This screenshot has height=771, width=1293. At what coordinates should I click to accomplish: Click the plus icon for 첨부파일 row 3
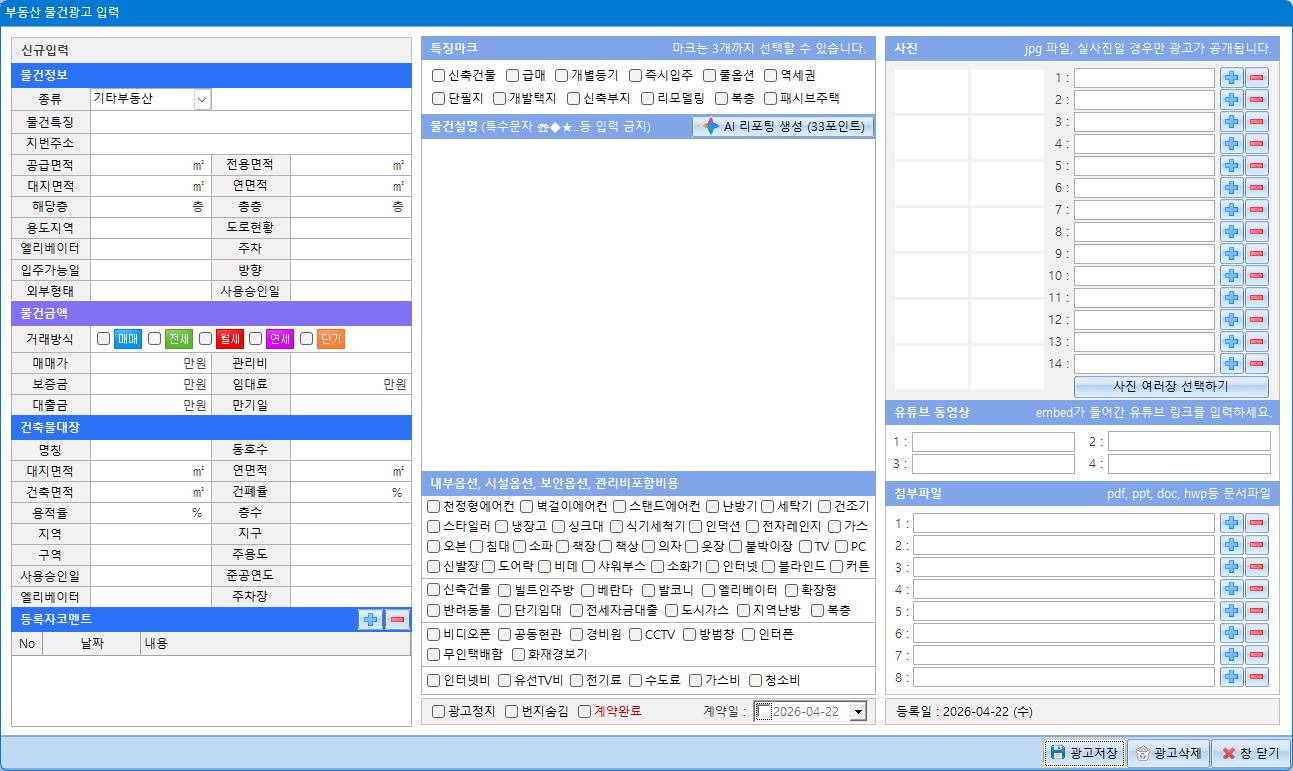(1232, 567)
